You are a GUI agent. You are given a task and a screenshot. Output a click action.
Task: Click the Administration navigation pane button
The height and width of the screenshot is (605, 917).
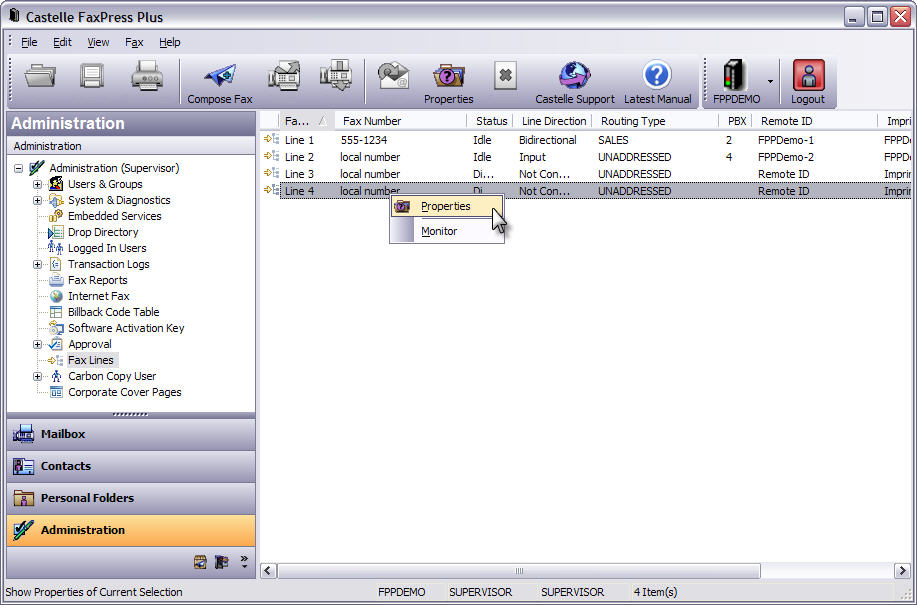[x=131, y=530]
